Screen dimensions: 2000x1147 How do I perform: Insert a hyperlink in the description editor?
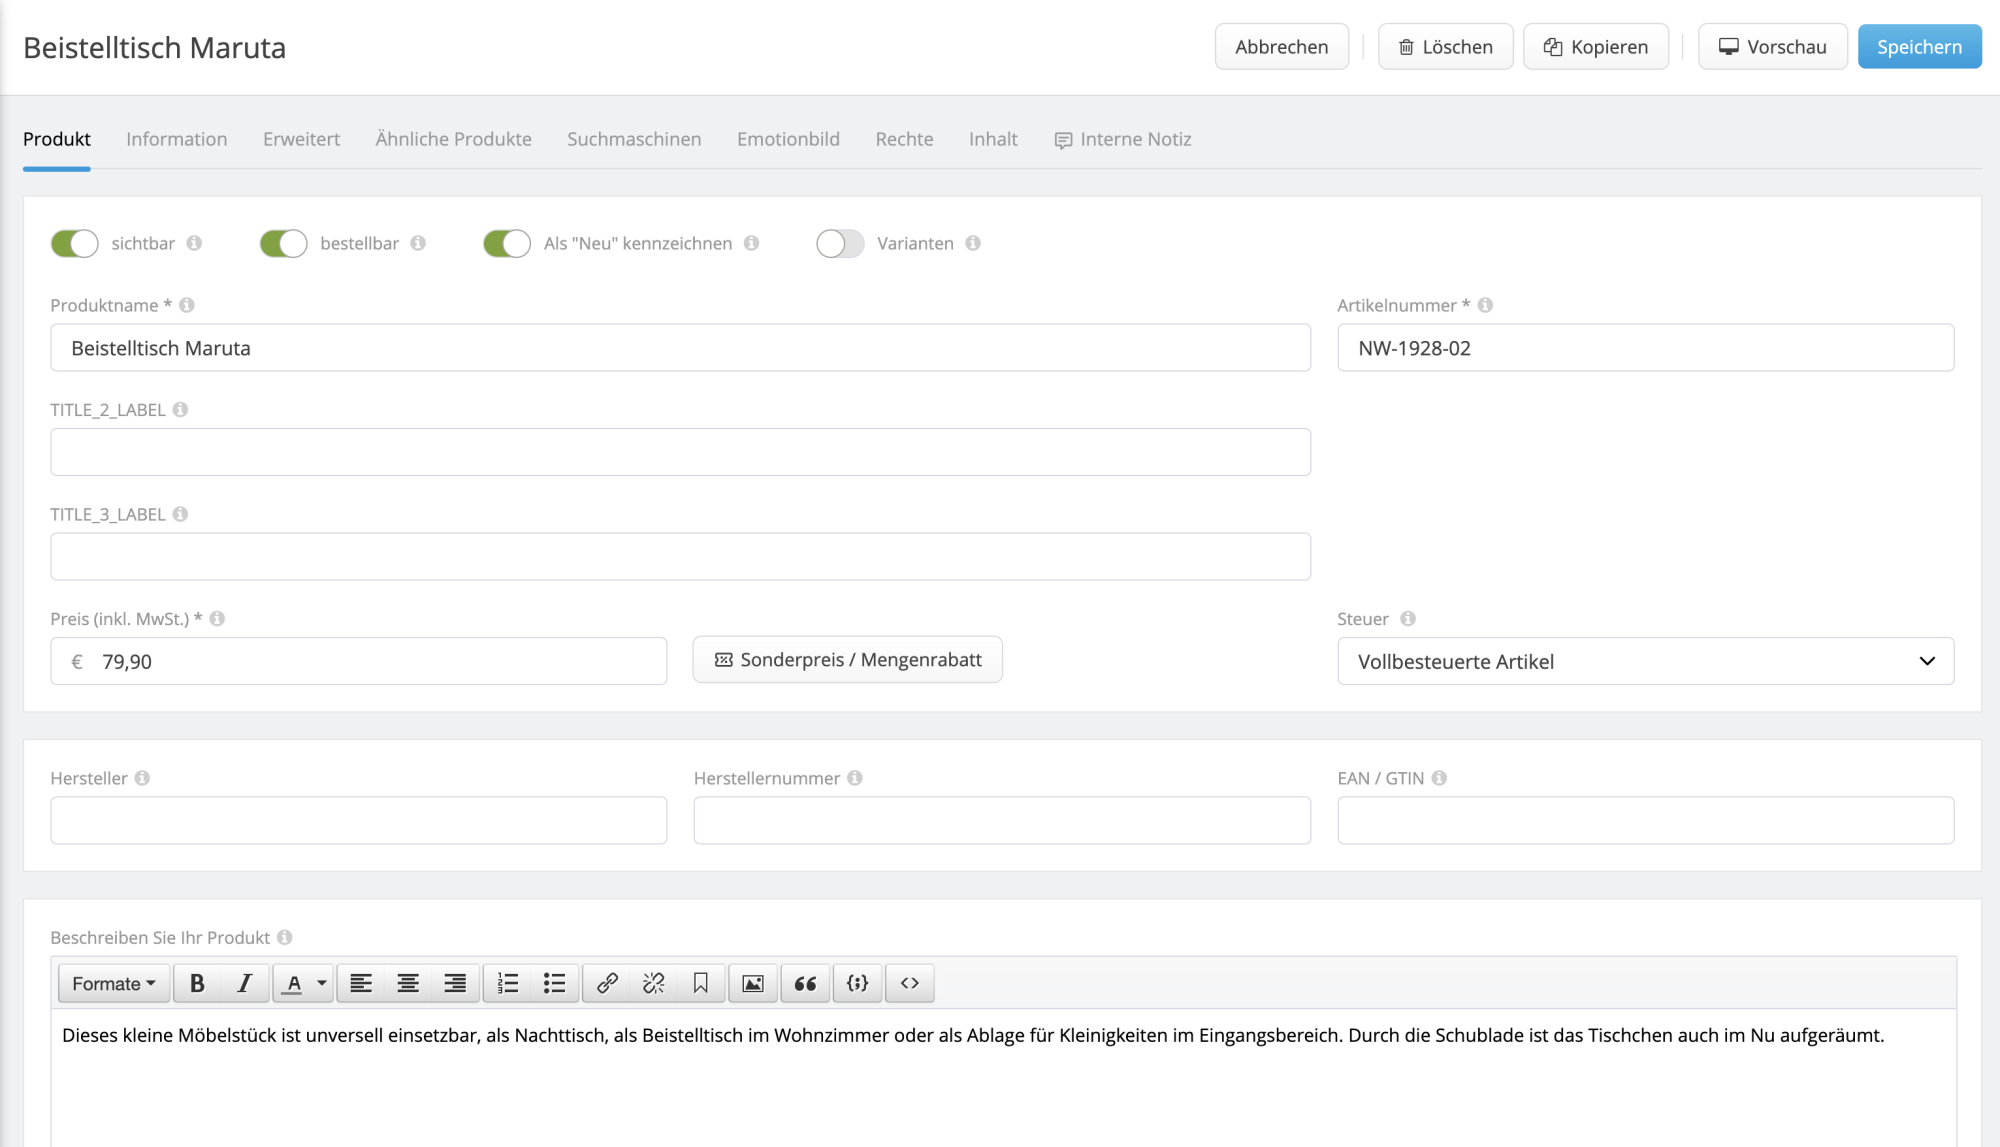(605, 983)
